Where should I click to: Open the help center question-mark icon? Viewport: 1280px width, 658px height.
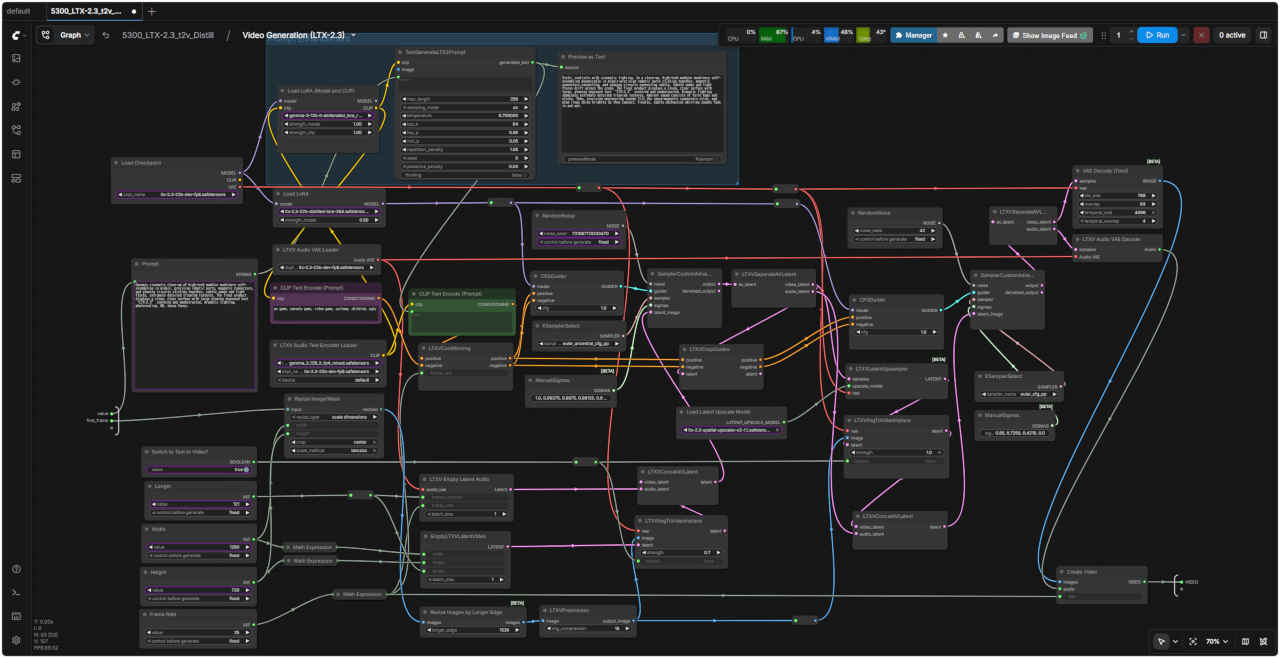pos(16,569)
